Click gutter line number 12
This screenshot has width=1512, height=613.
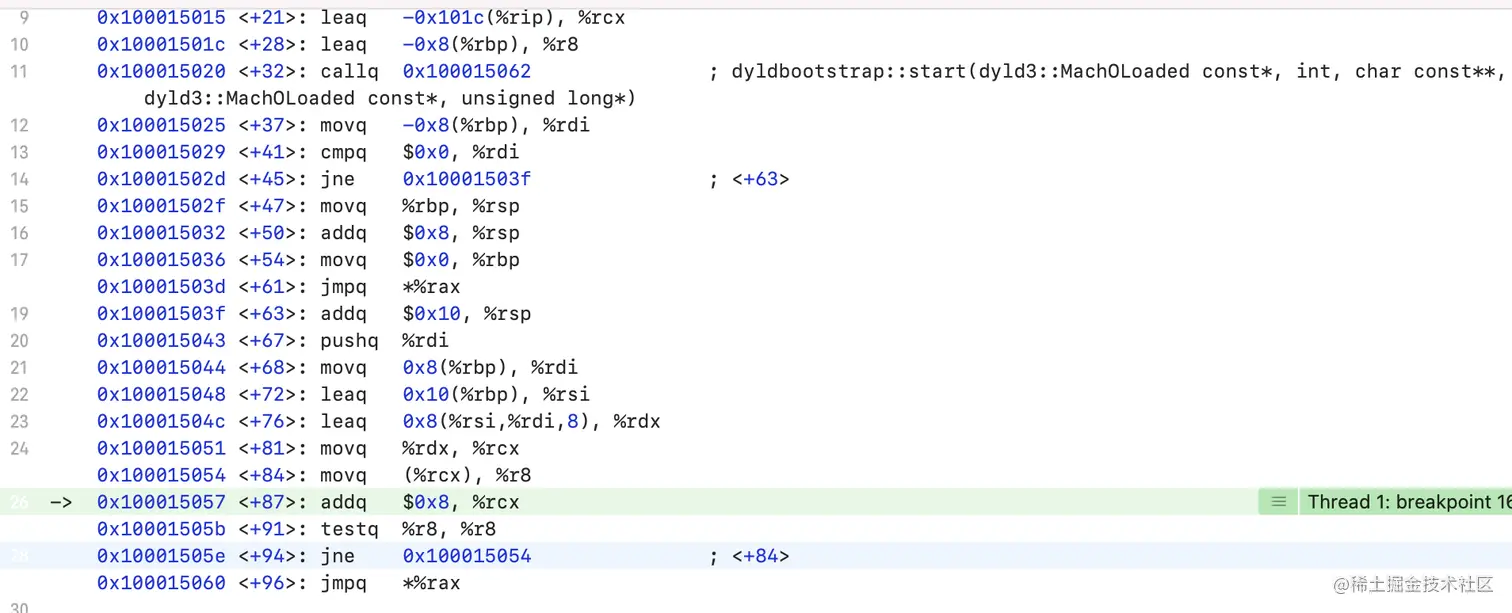coord(19,126)
